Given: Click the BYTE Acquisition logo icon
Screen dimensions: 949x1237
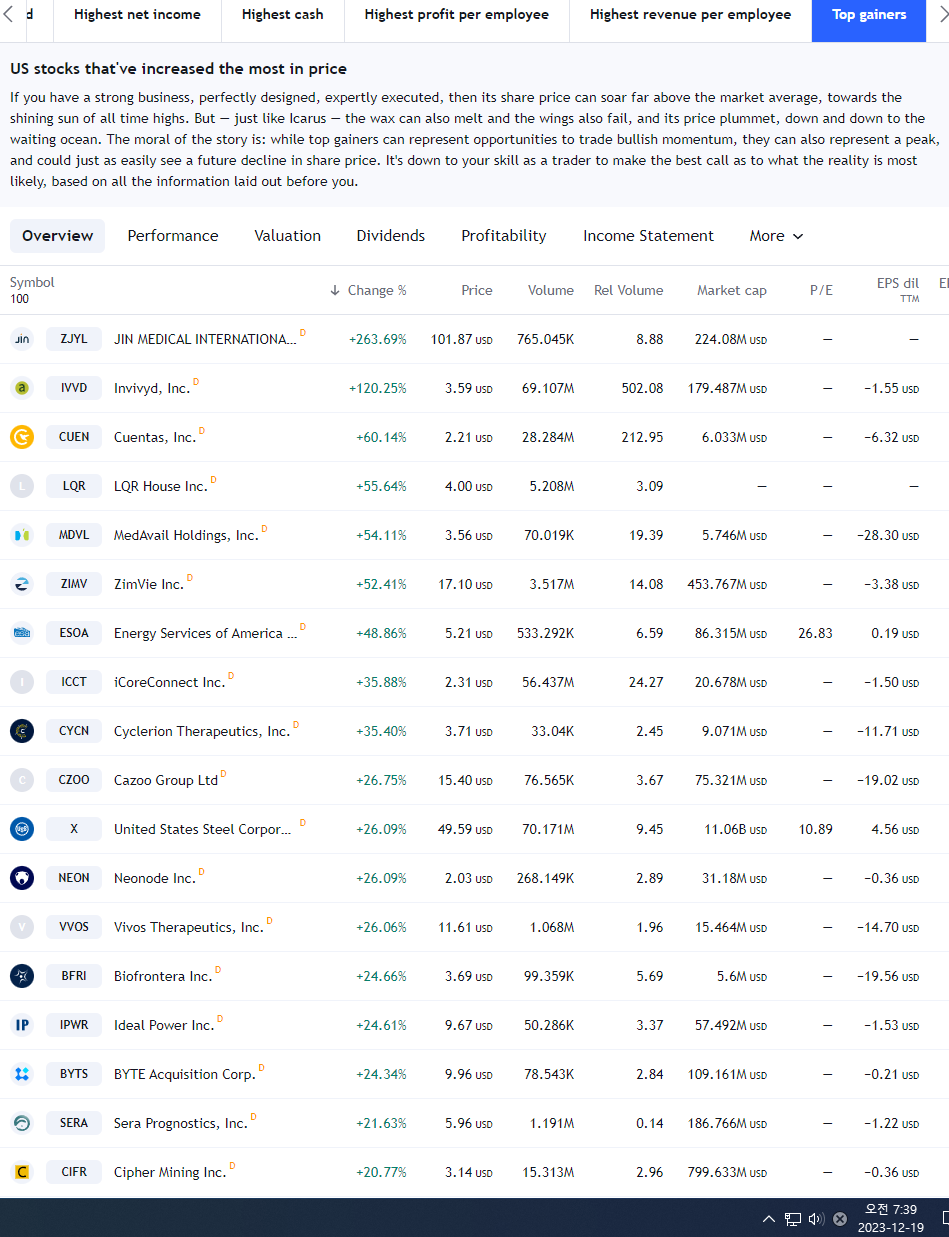Looking at the screenshot, I should pos(22,1074).
